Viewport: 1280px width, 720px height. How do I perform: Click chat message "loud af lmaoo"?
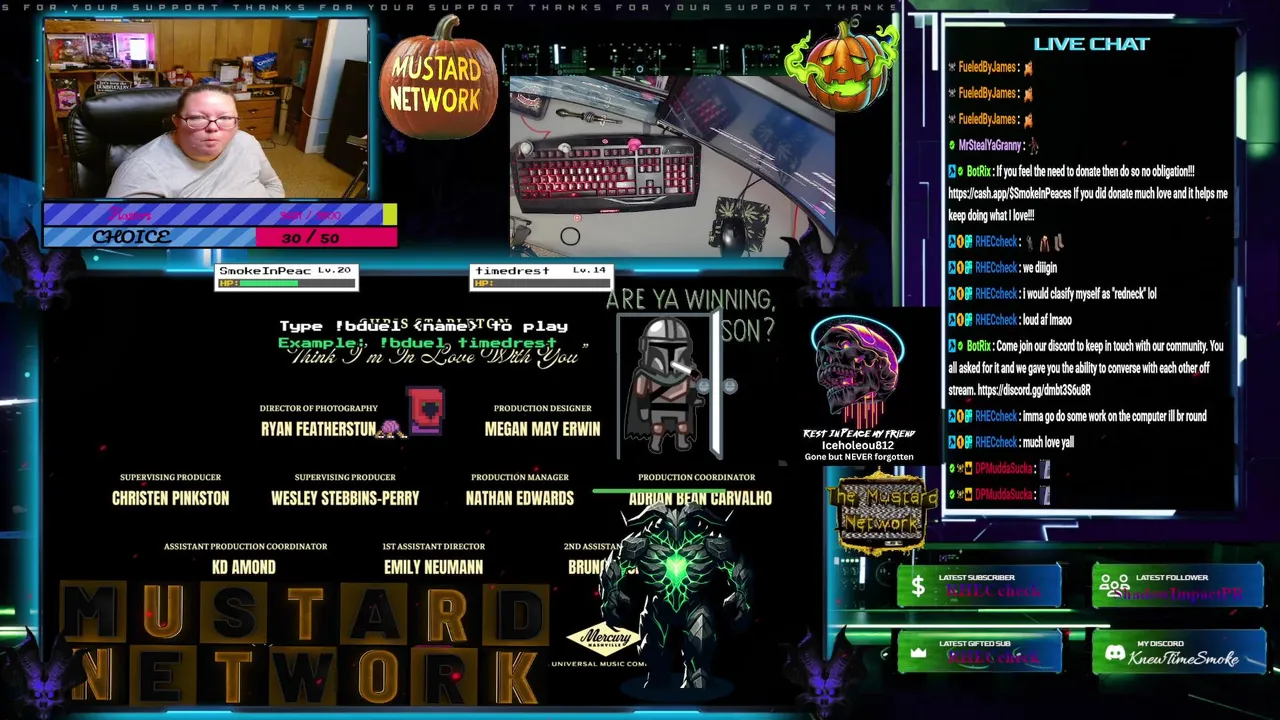pos(1047,320)
